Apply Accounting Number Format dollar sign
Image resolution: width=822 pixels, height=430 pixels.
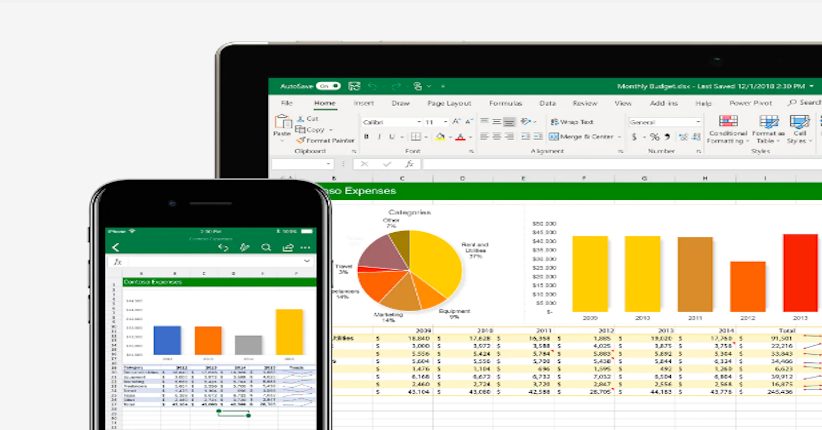coord(634,137)
